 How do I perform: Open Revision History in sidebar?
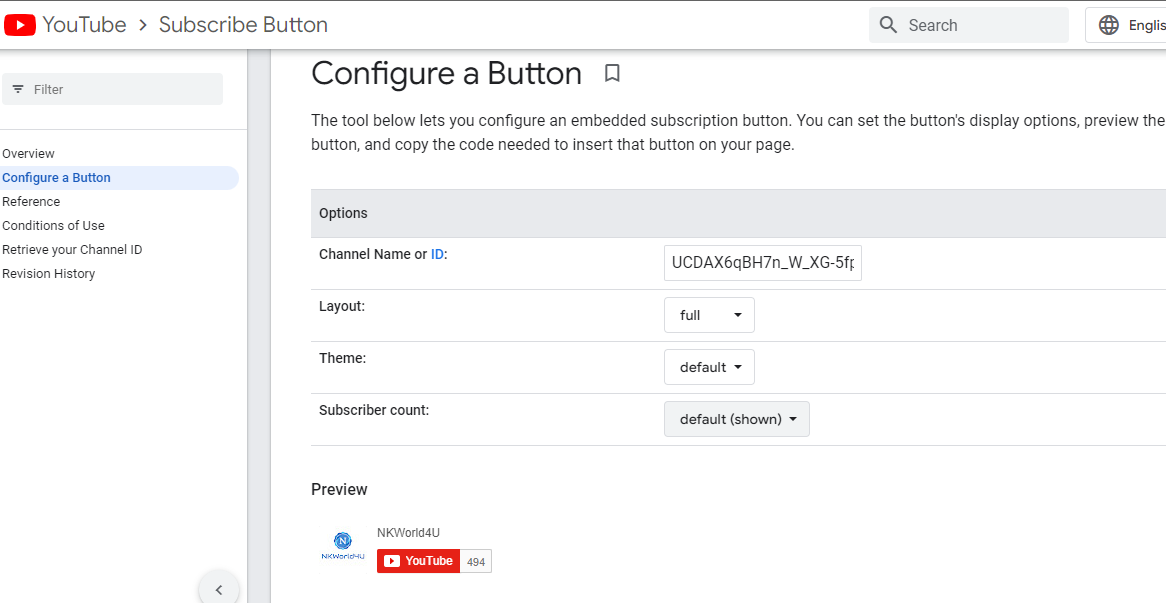48,274
